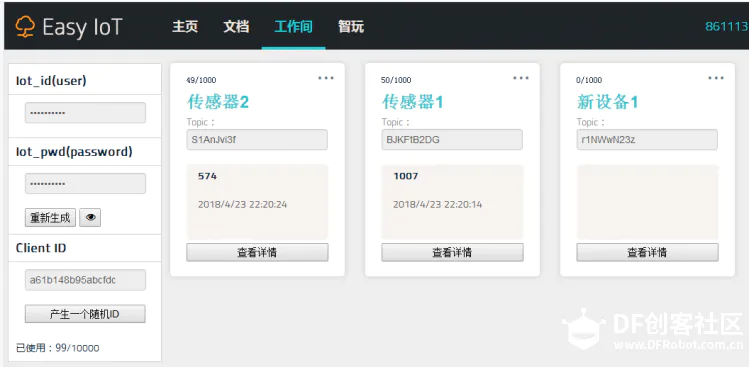Viewport: 749px width, 367px height.
Task: Click the 产生一个随机ID button
Action: coord(85,314)
